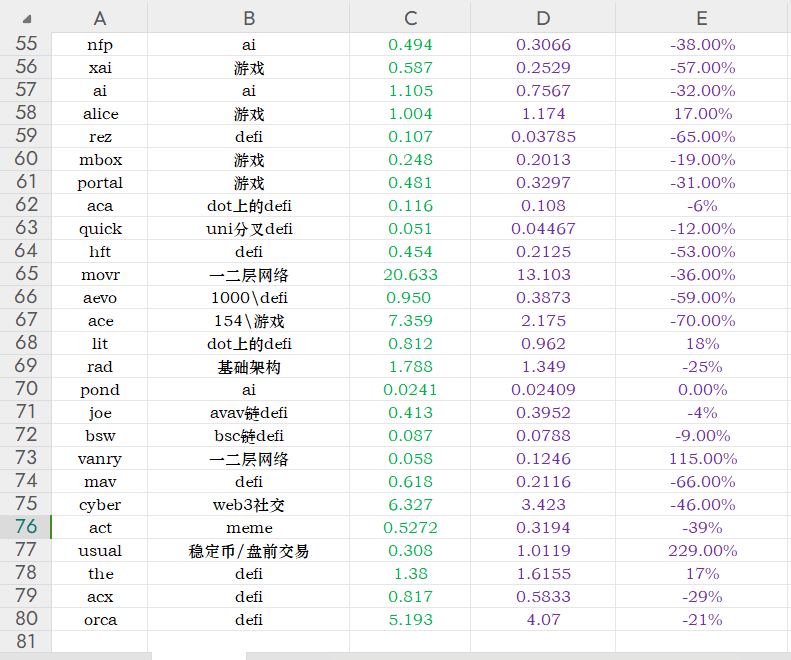The width and height of the screenshot is (791, 660).
Task: Click value 5.193 in column C
Action: tap(410, 620)
